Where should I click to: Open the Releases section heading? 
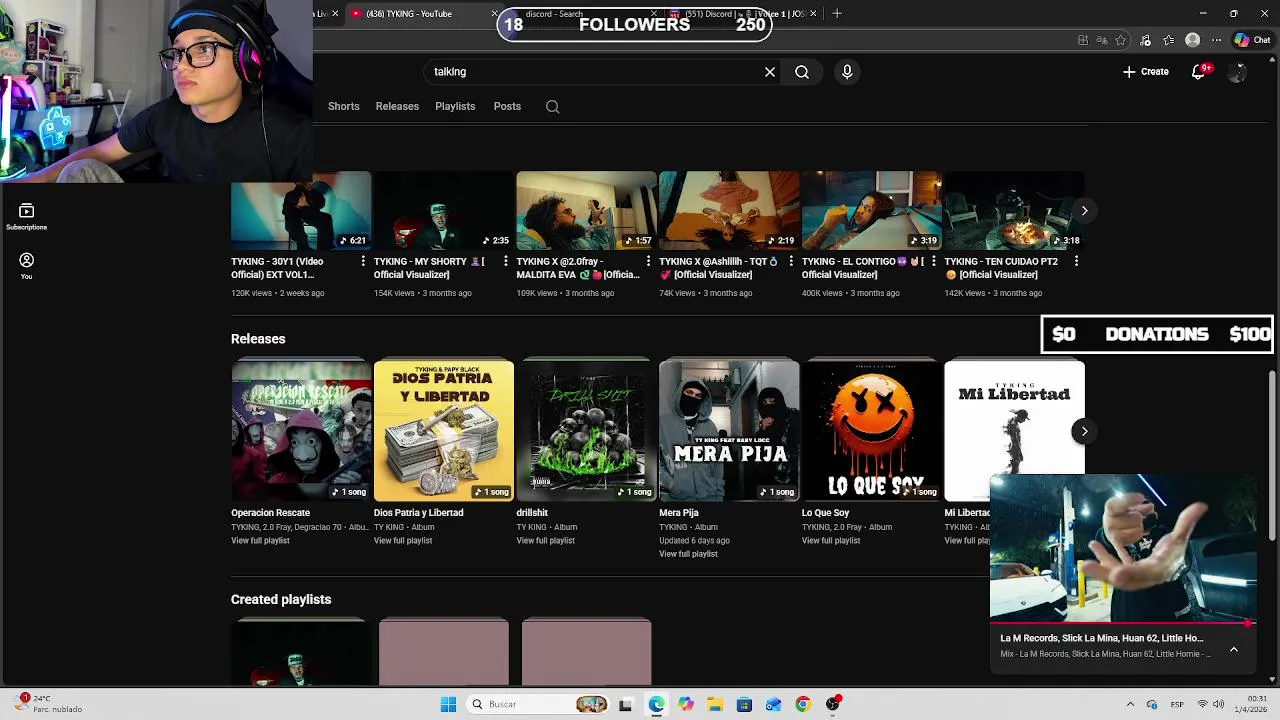click(258, 339)
